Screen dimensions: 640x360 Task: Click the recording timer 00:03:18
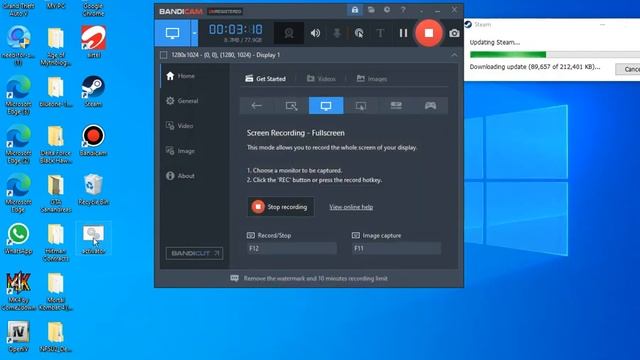(x=236, y=29)
